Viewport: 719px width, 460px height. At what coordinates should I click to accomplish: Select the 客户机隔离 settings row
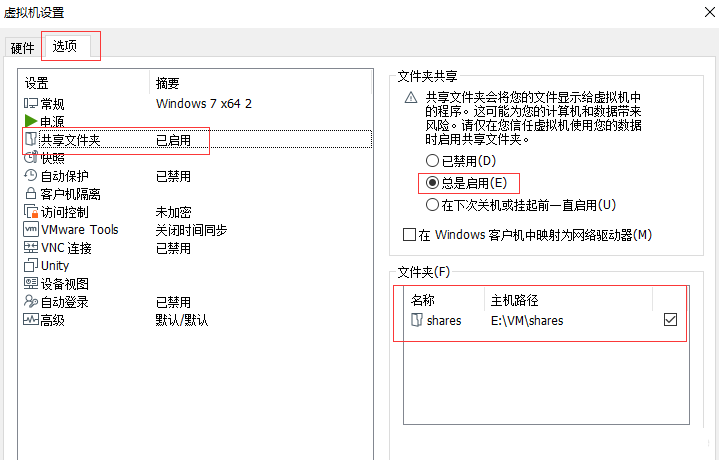click(x=196, y=194)
